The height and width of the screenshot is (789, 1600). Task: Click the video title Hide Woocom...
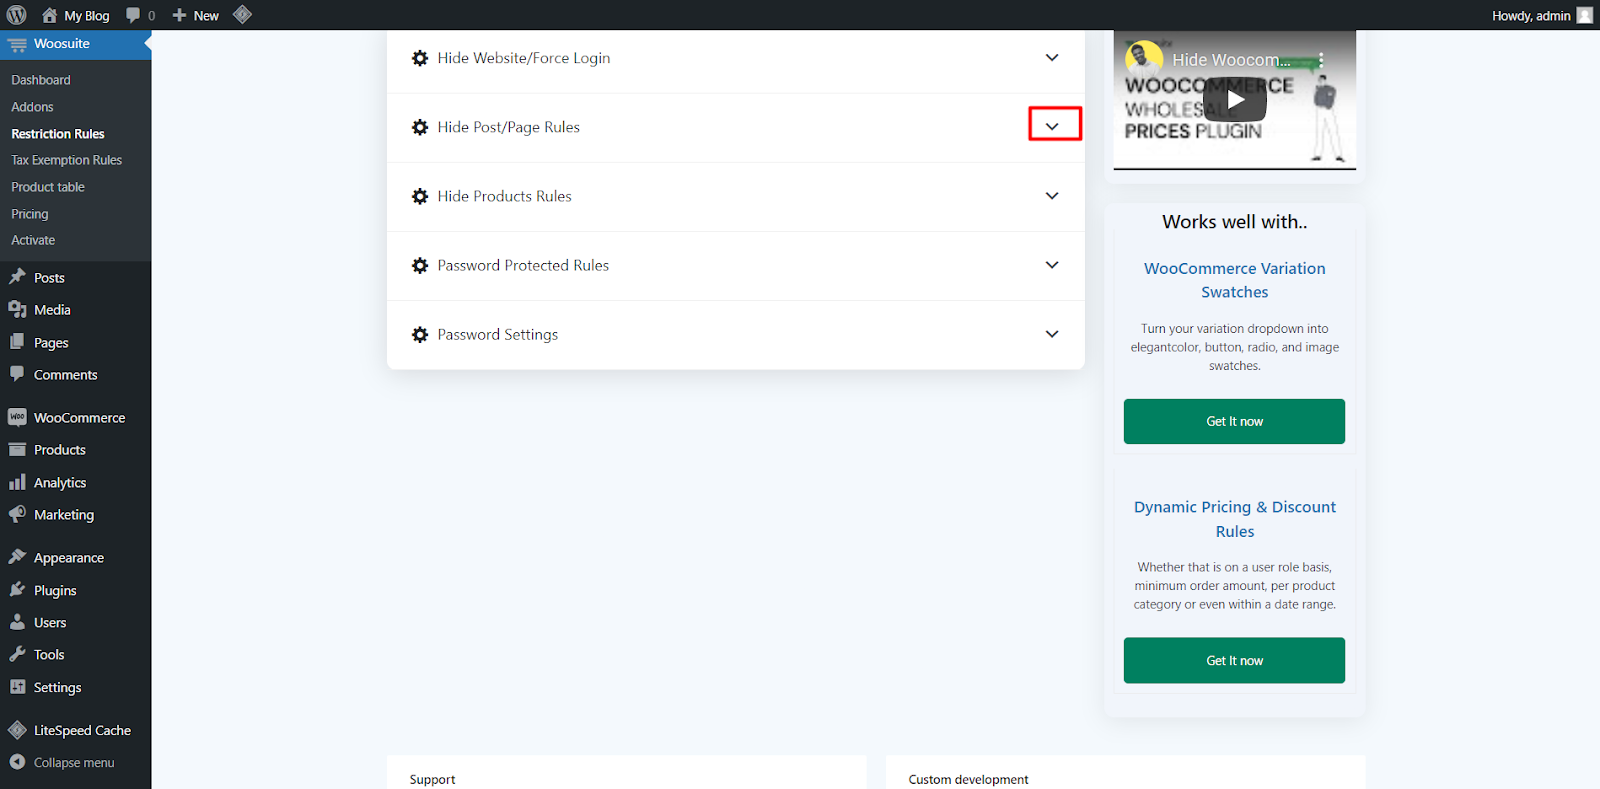point(1231,60)
